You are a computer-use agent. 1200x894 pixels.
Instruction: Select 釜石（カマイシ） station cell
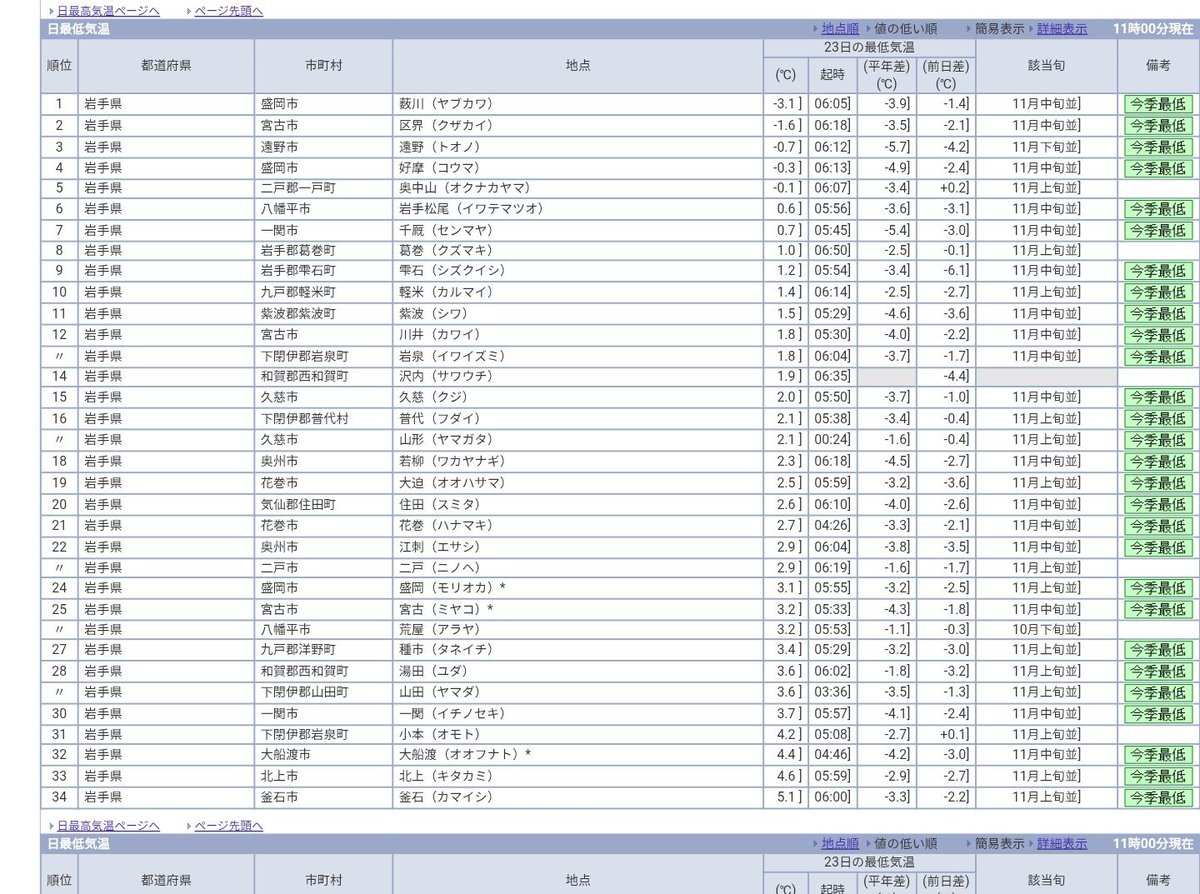pos(578,797)
